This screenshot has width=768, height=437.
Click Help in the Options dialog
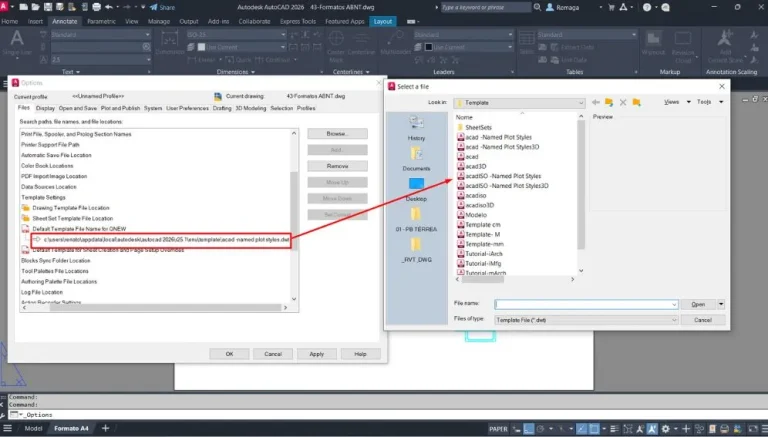[360, 354]
